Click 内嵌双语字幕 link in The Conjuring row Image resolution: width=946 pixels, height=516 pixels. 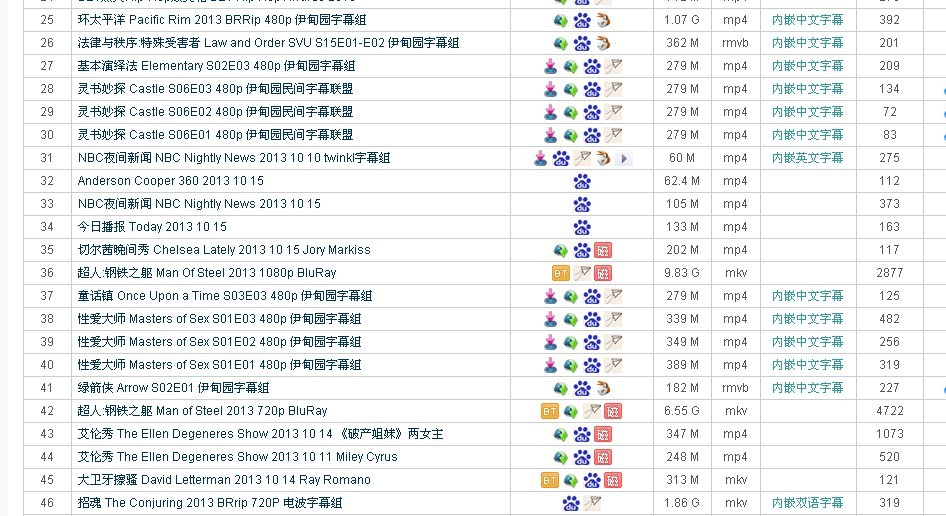[807, 503]
